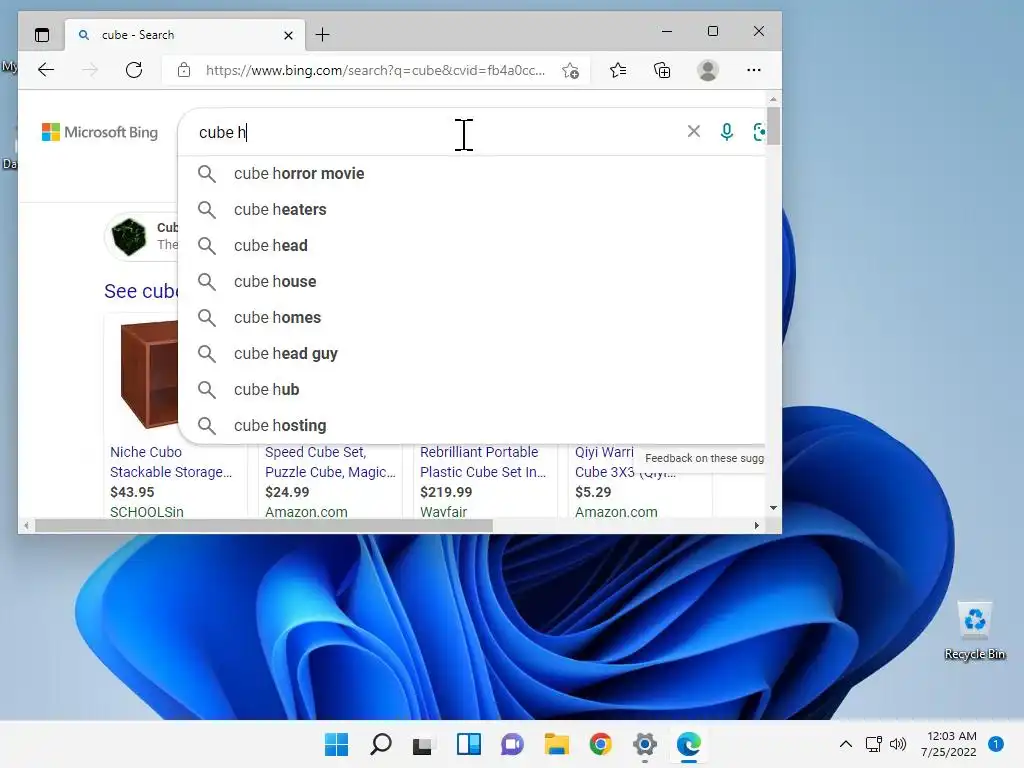Screen dimensions: 1024x768
Task: Go back to the previous page
Action: [x=46, y=70]
